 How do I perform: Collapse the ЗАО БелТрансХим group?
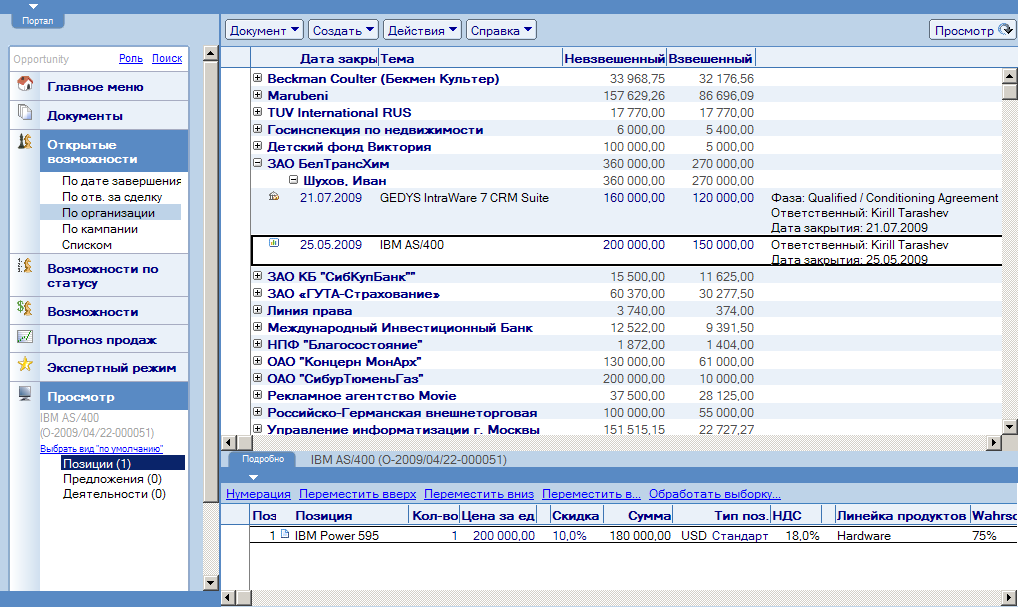(x=257, y=162)
